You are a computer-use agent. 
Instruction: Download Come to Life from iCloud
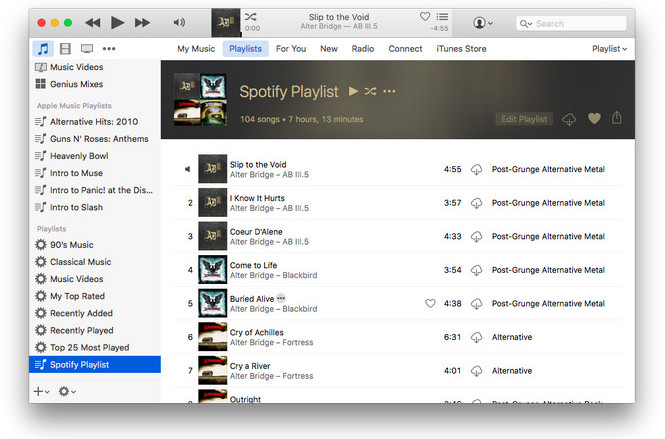coord(476,270)
